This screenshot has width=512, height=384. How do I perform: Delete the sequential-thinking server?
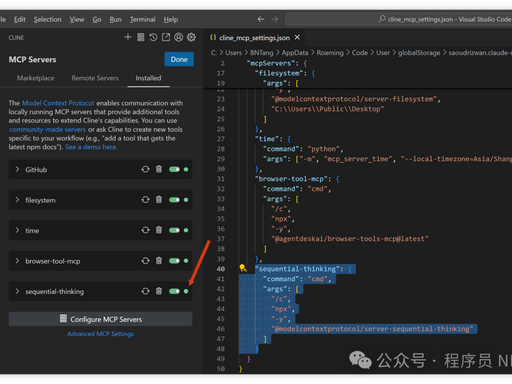tap(159, 291)
